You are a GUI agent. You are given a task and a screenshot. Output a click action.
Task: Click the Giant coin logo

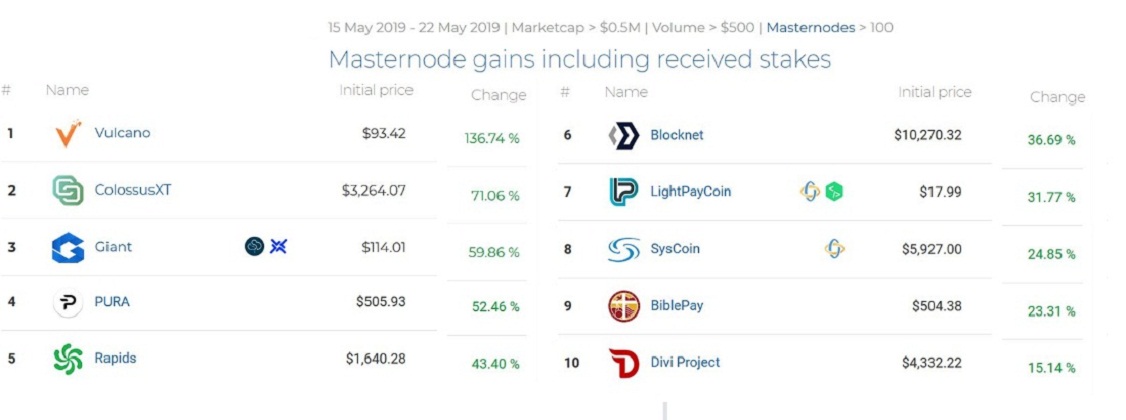point(68,247)
